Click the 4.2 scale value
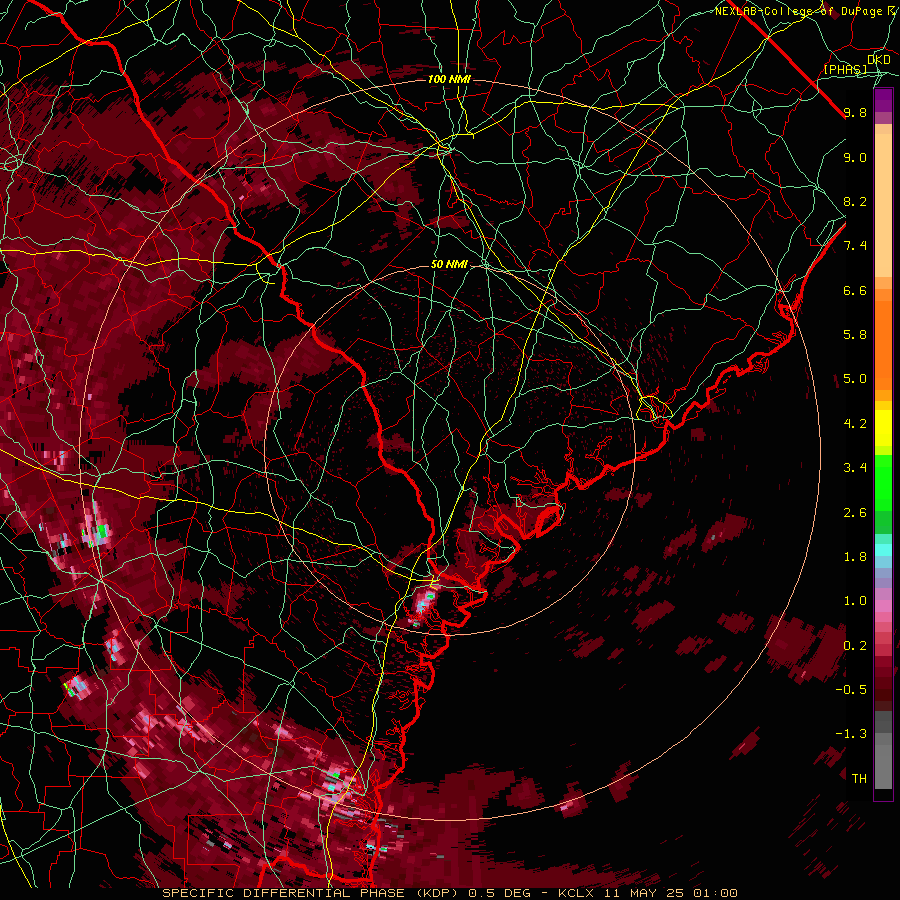Screen dimensions: 900x900 tap(855, 424)
